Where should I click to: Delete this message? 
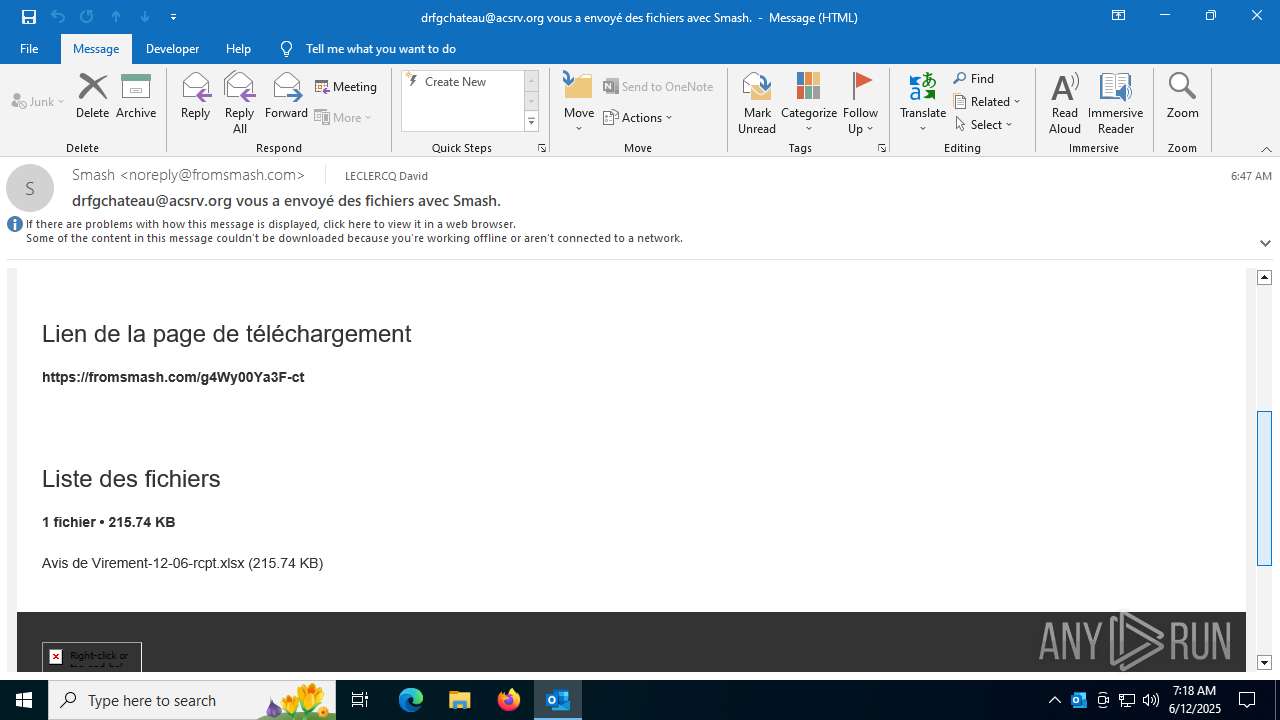point(93,96)
